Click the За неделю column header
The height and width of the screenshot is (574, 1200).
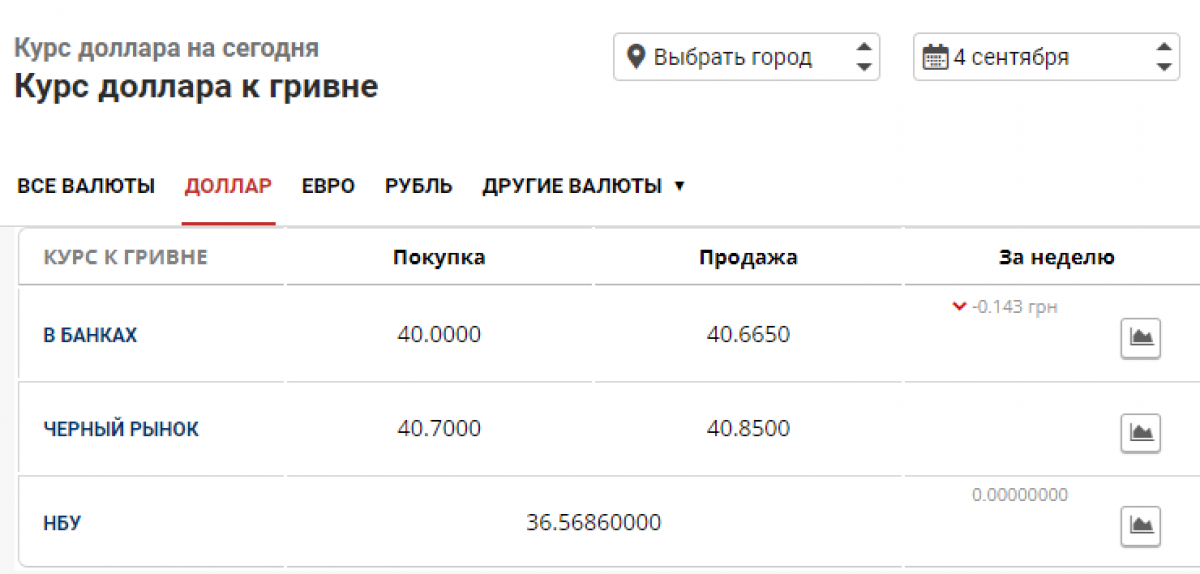click(1056, 257)
